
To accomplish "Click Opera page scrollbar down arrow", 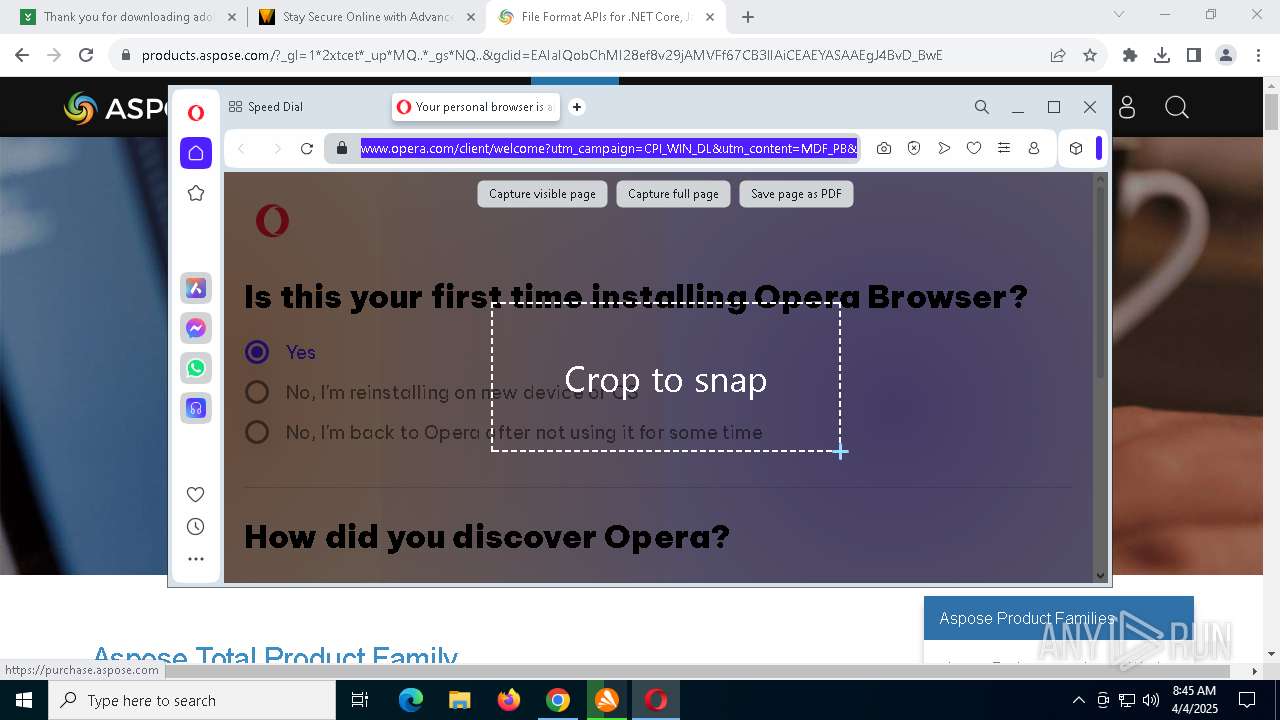I will (x=1101, y=576).
